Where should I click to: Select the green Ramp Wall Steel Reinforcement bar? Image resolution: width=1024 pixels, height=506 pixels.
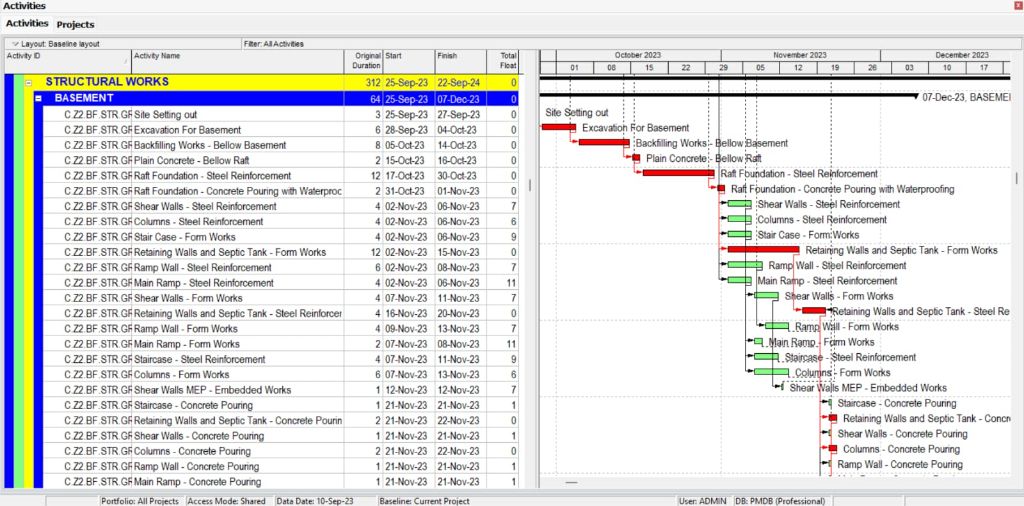744,265
